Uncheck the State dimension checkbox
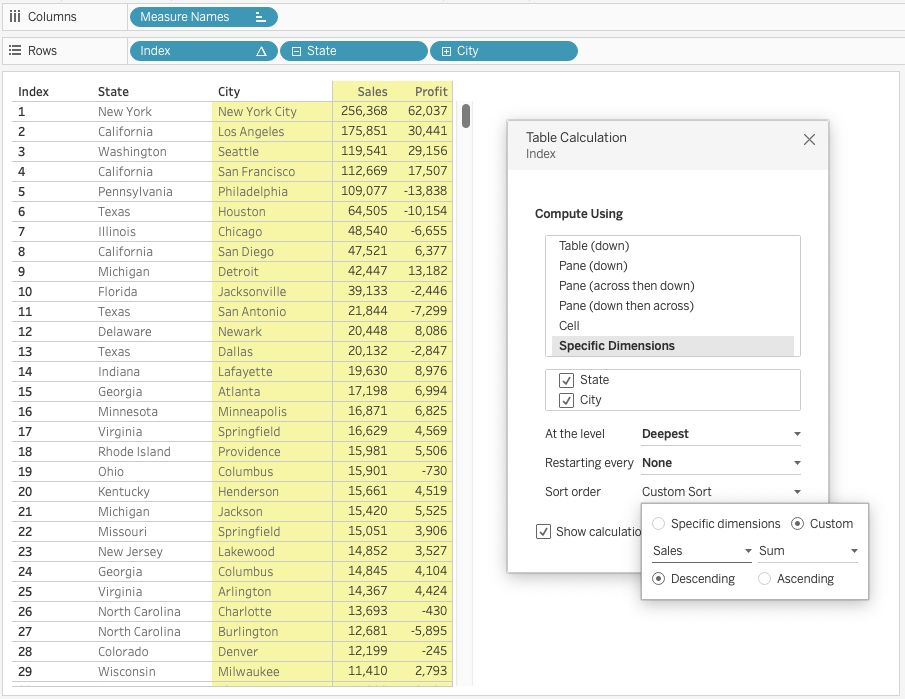Screen dimensions: 905x699 tap(566, 380)
